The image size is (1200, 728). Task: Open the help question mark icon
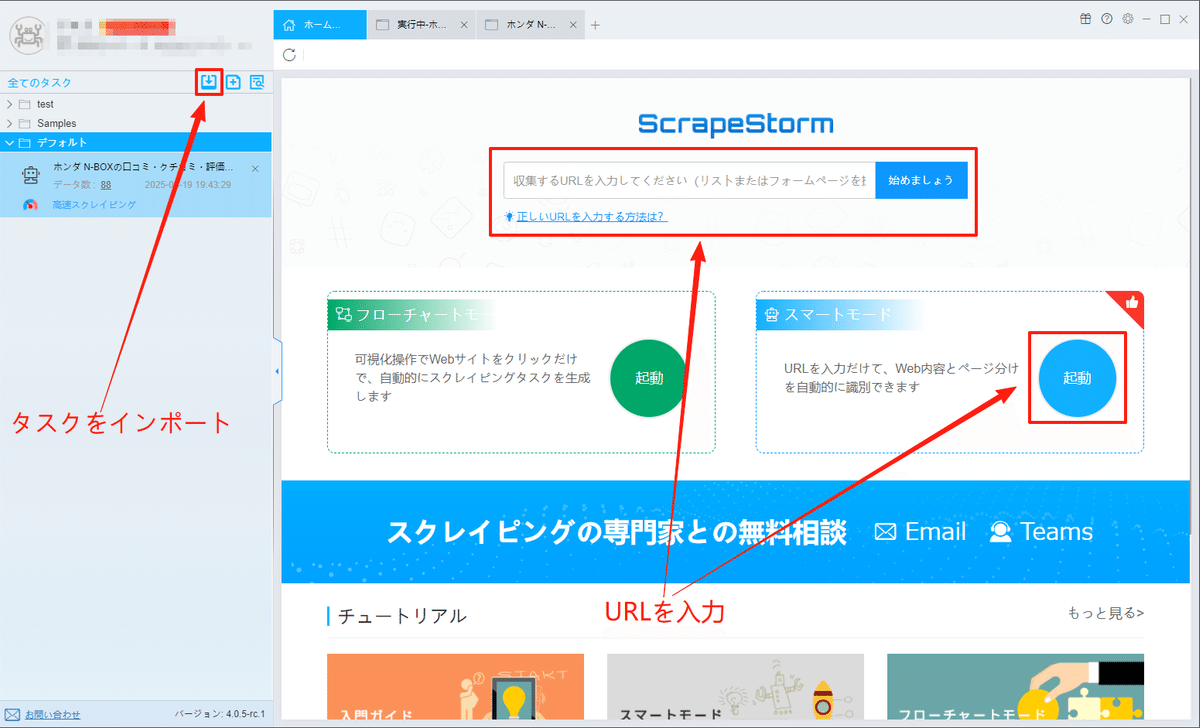click(1107, 19)
